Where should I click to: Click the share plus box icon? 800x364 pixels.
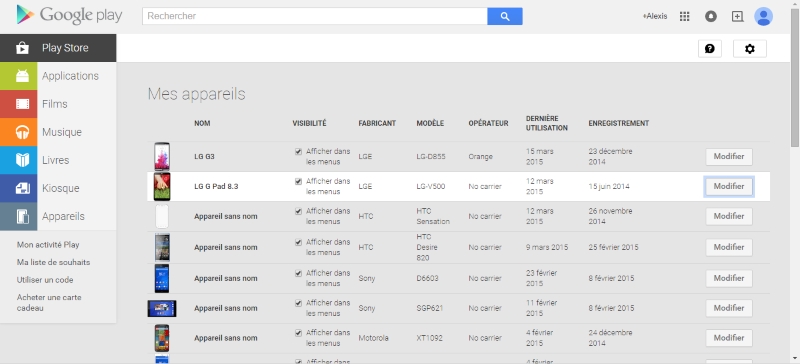(x=737, y=16)
